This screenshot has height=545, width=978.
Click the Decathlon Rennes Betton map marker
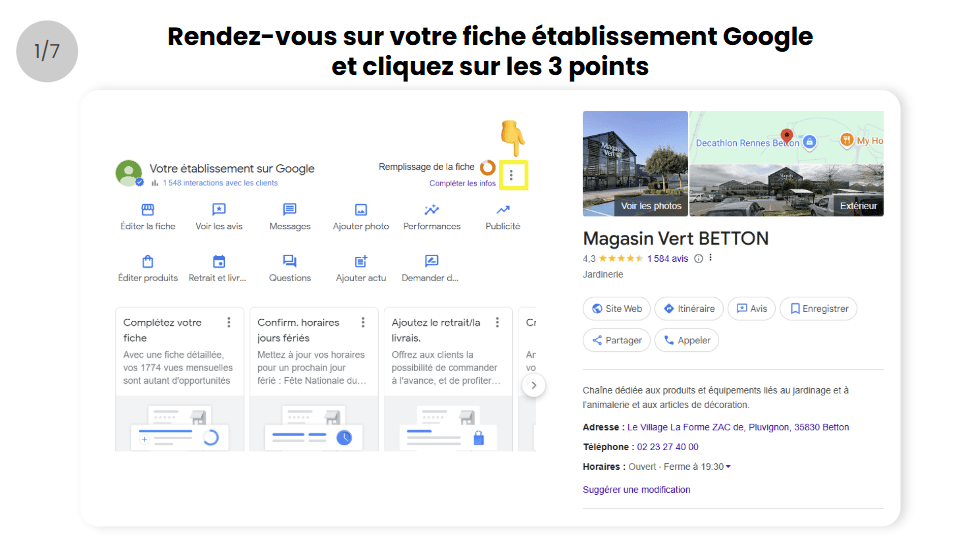pyautogui.click(x=810, y=142)
